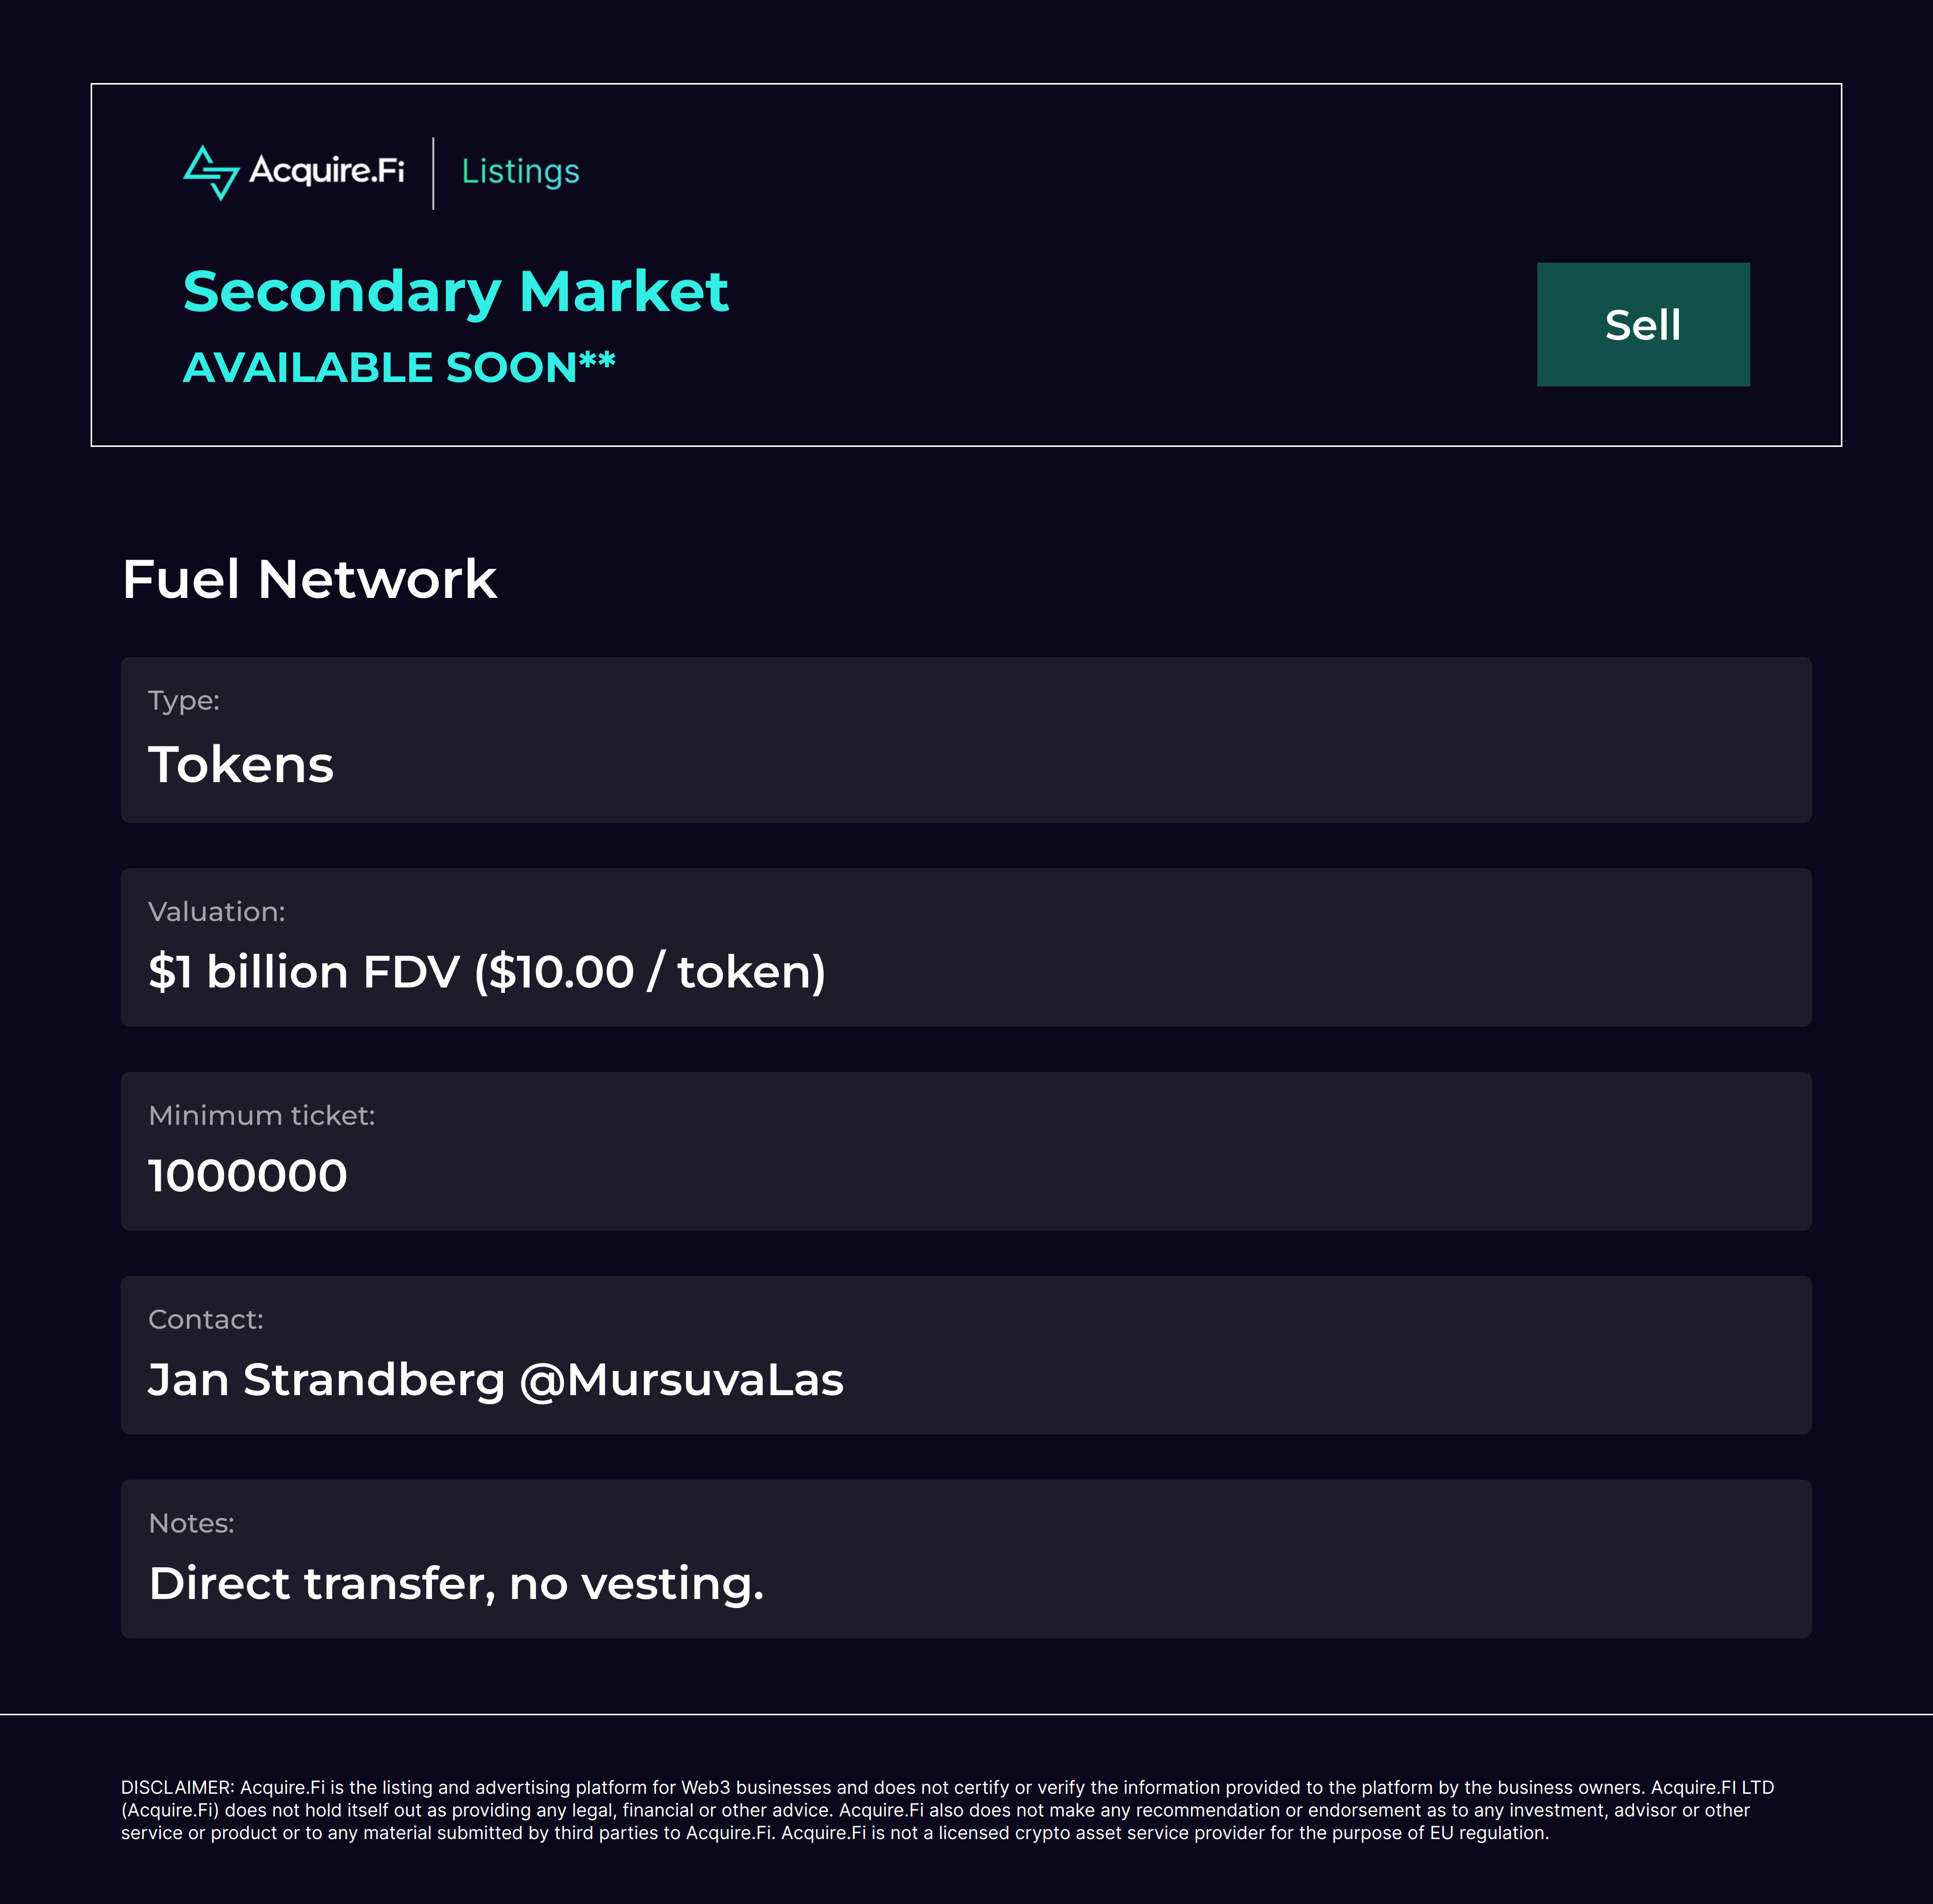1933x1904 pixels.
Task: Click the Acquire.Fi brand name text
Action: pos(327,171)
